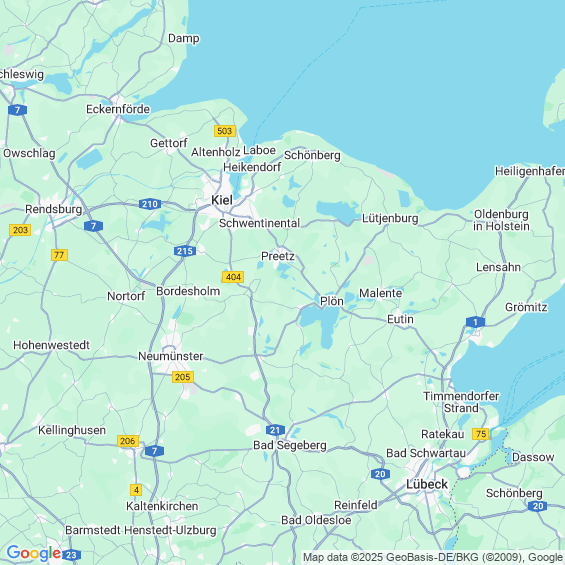This screenshot has height=565, width=565.
Task: Click the 404 road shield south of Preetz
Action: coord(233,277)
